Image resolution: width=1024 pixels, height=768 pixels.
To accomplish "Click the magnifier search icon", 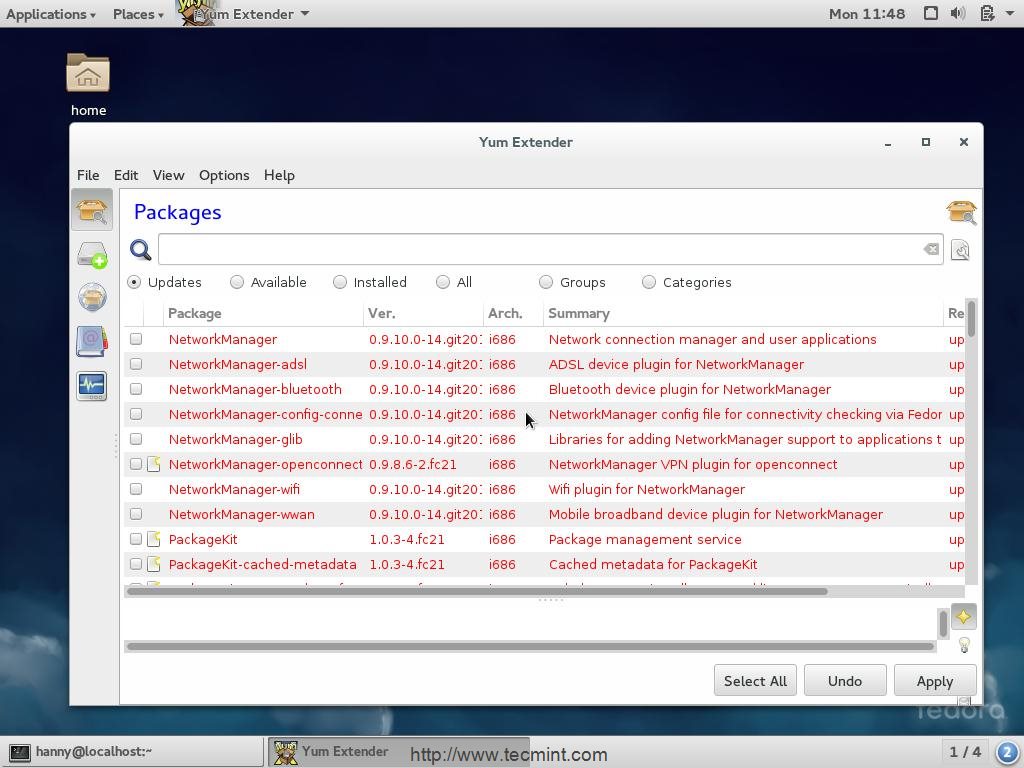I will click(141, 250).
